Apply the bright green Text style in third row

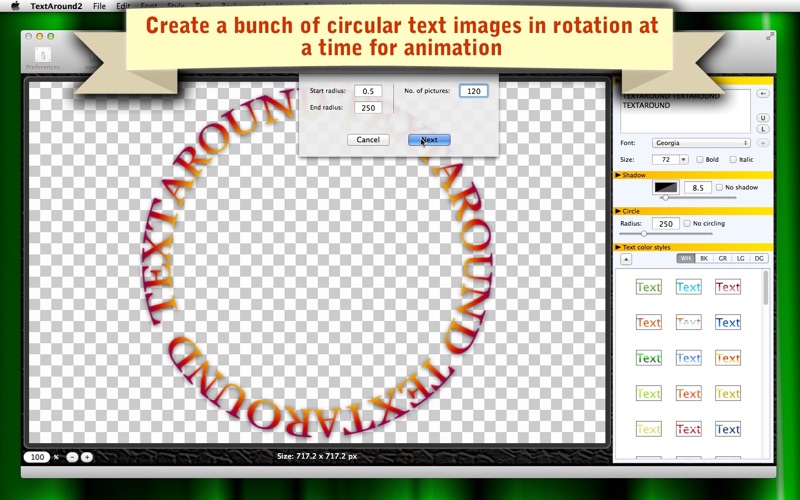pyautogui.click(x=648, y=358)
